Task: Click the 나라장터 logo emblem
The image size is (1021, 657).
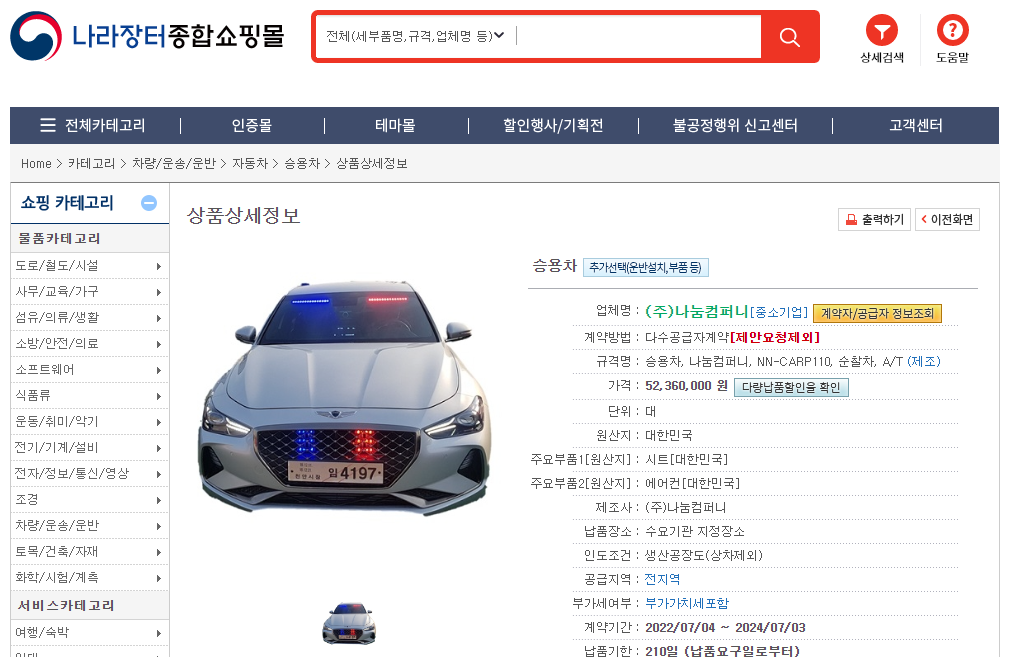Action: [36, 36]
